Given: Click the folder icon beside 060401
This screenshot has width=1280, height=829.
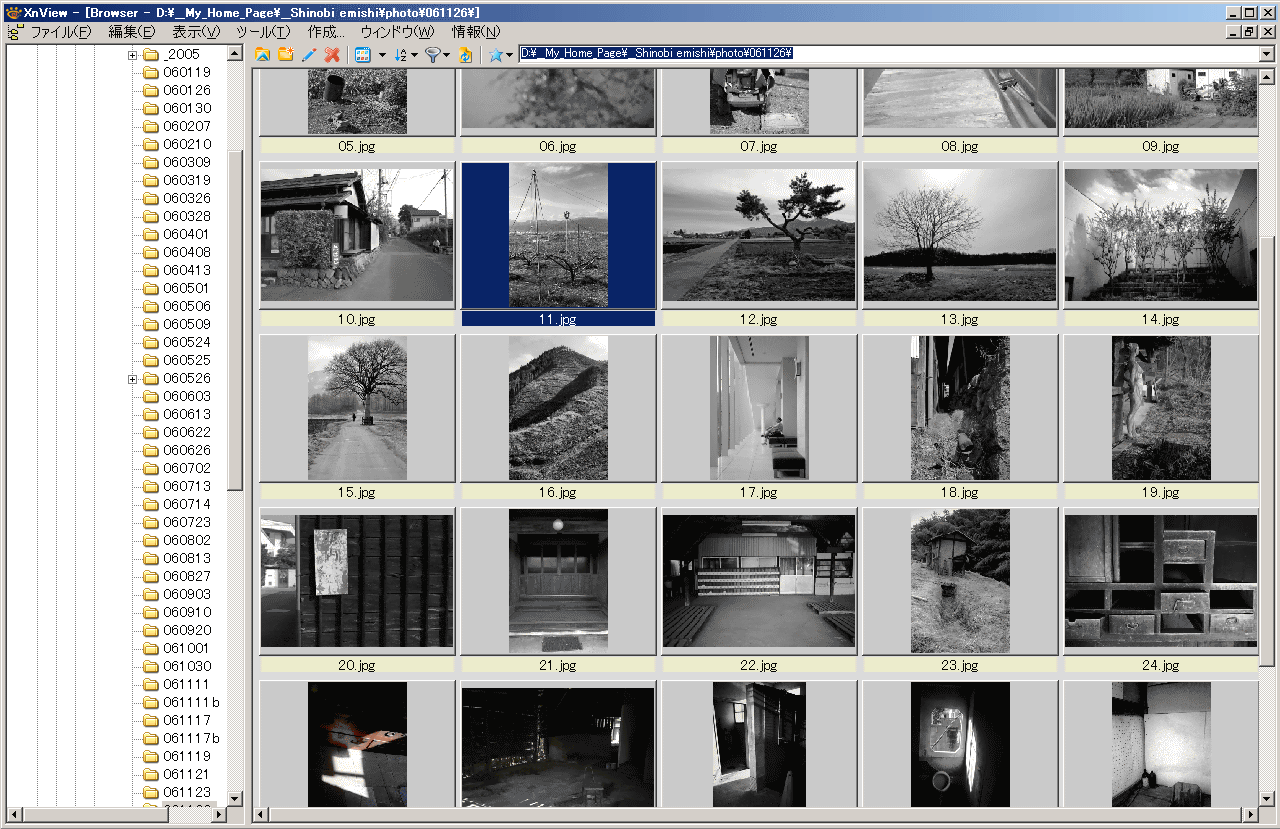Looking at the screenshot, I should pos(151,234).
